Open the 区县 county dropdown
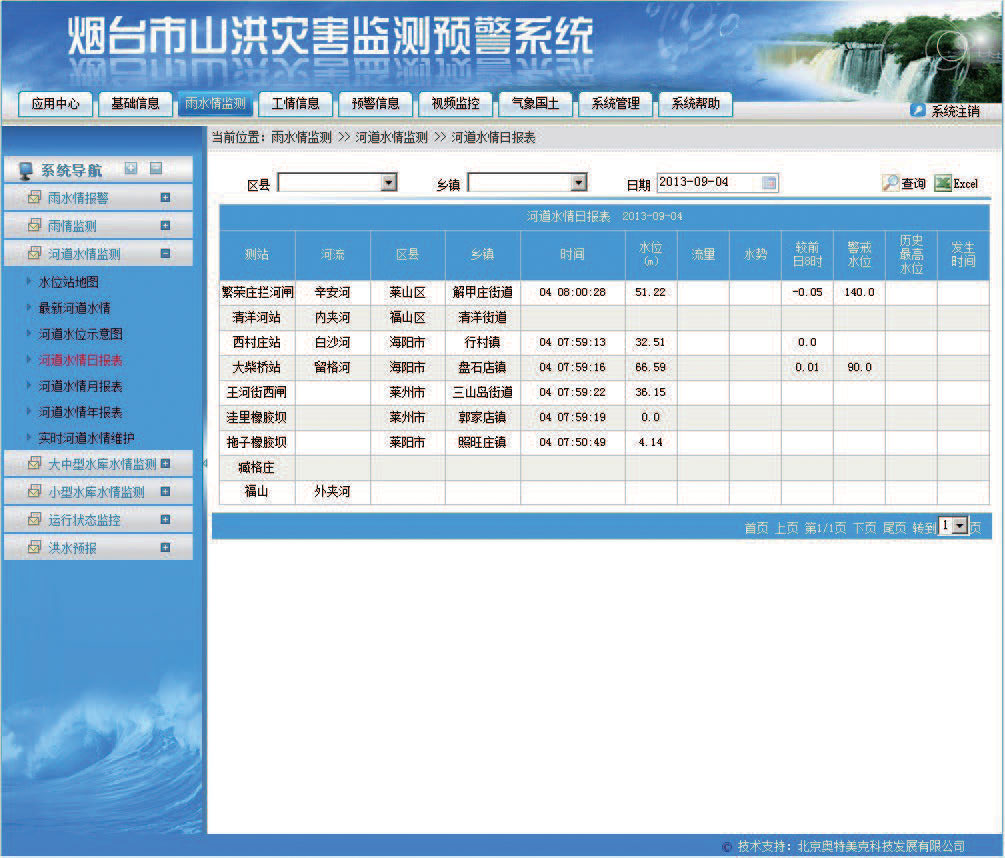This screenshot has height=858, width=1005. (x=389, y=182)
